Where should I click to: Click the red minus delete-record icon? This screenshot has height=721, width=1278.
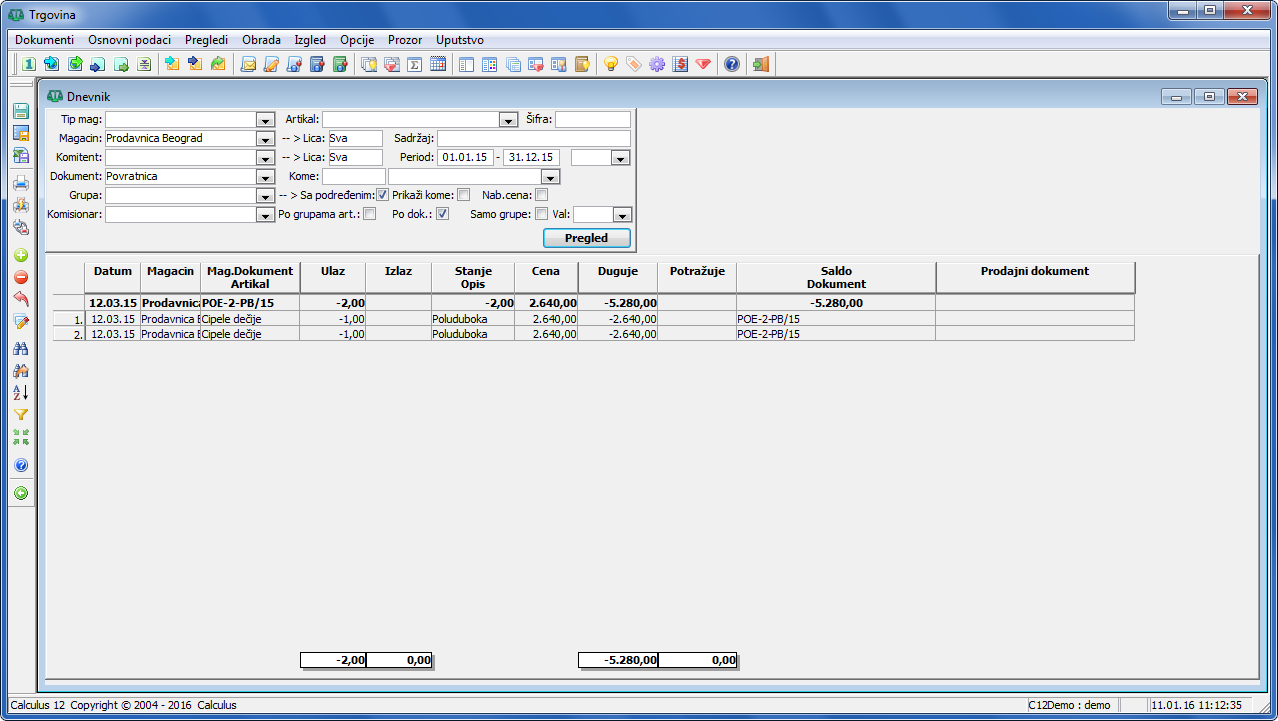[x=21, y=277]
